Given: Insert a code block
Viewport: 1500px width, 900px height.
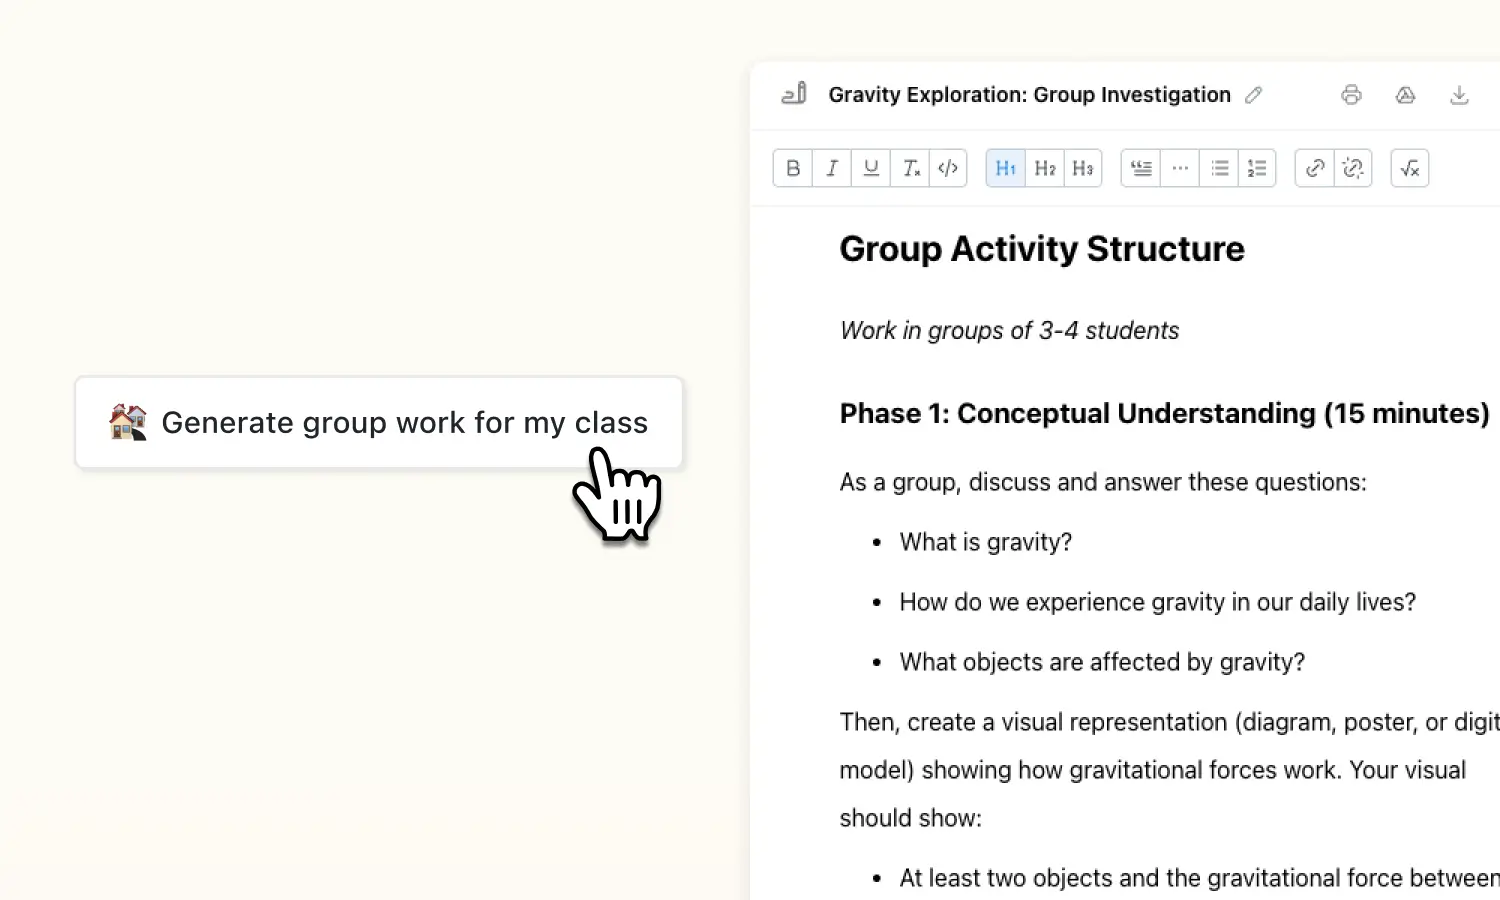Looking at the screenshot, I should [x=947, y=168].
